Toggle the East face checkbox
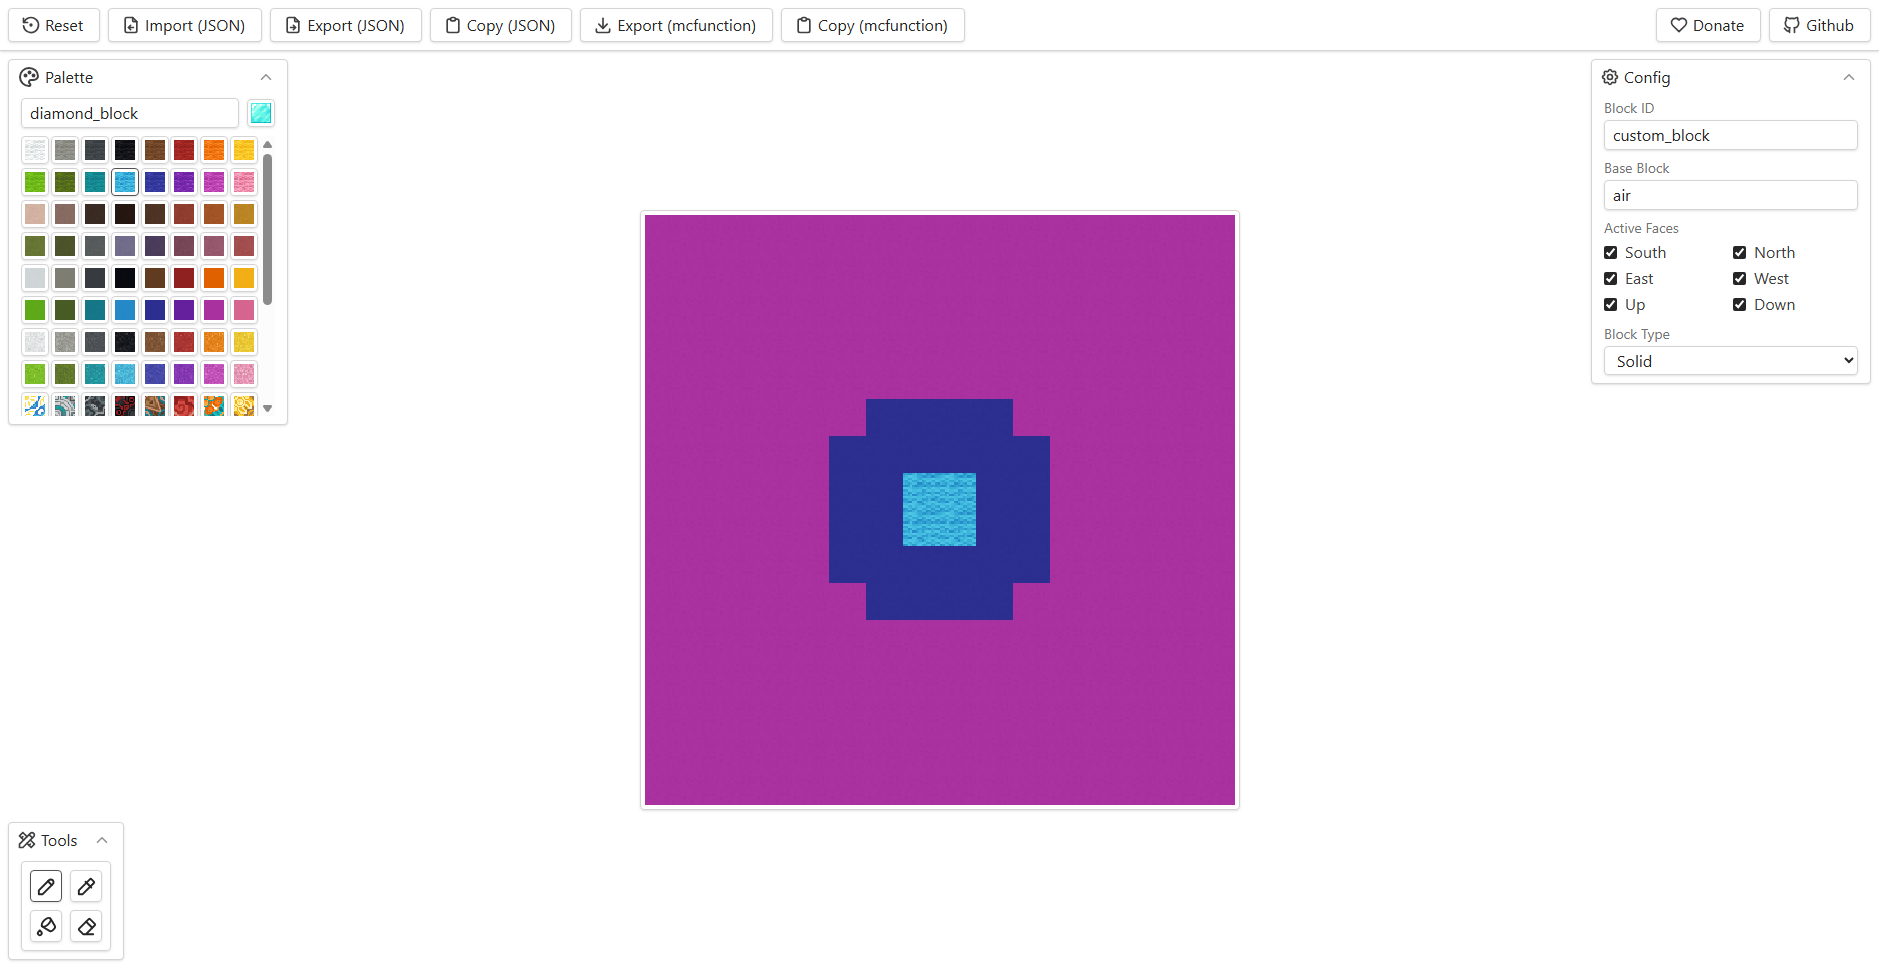 tap(1610, 278)
